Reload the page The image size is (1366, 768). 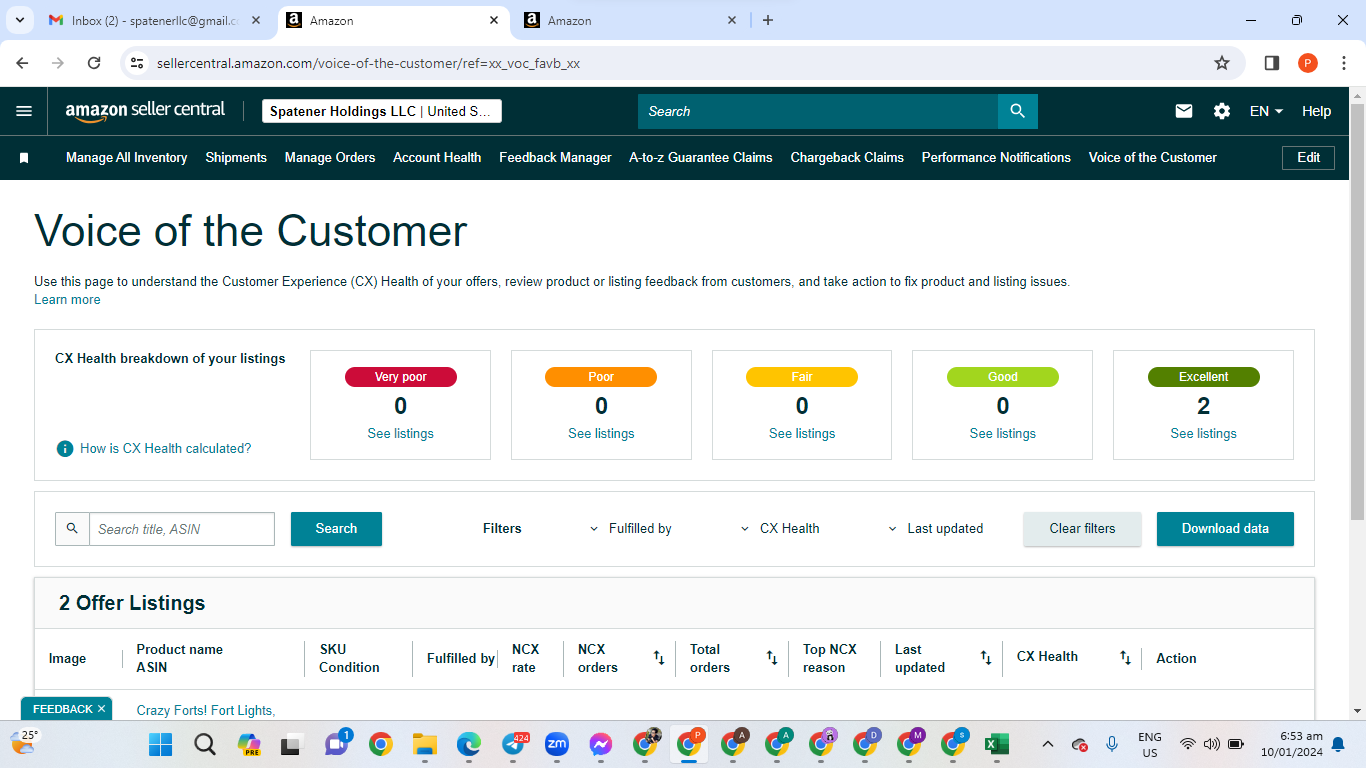pos(94,63)
